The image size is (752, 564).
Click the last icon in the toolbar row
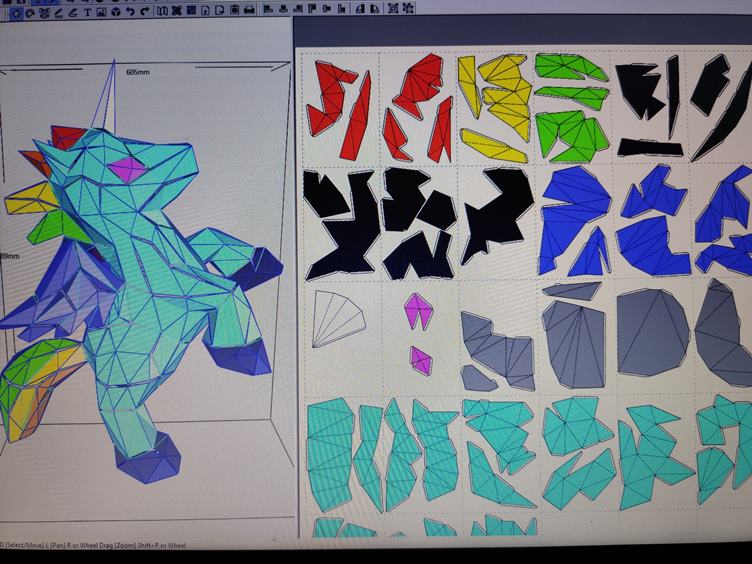(x=408, y=8)
